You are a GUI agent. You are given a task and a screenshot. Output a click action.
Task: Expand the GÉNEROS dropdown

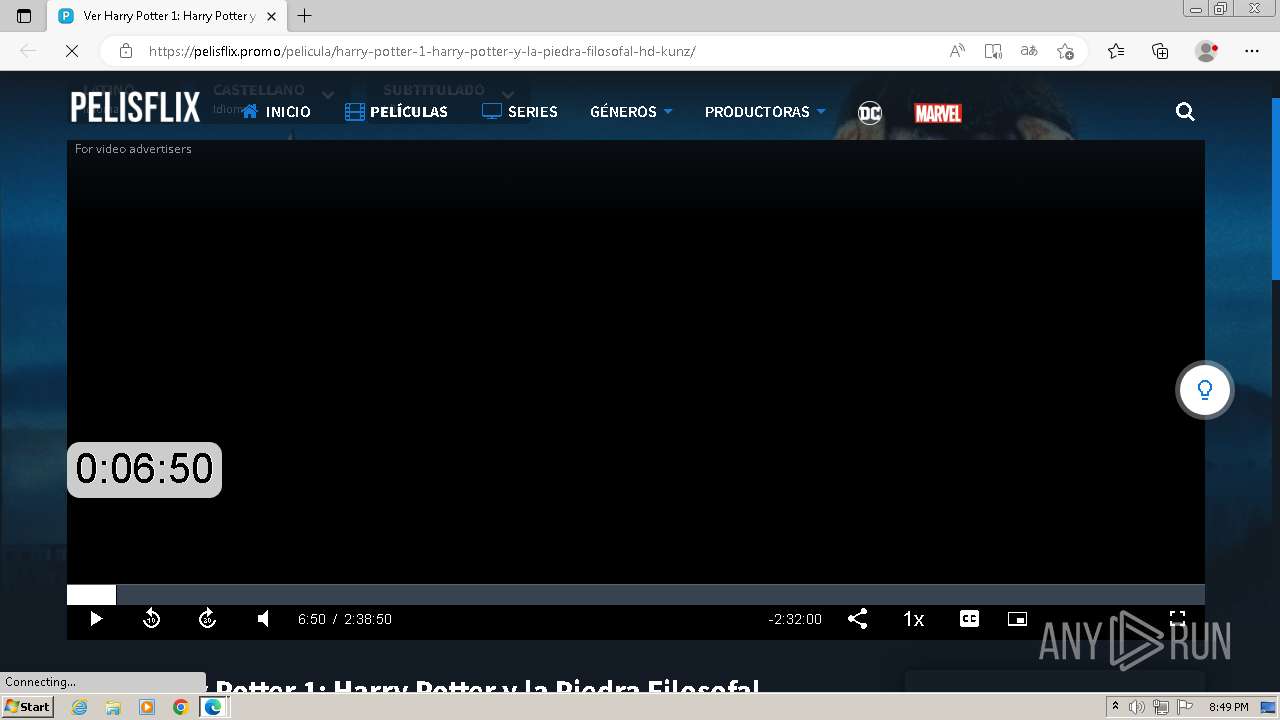(x=631, y=112)
